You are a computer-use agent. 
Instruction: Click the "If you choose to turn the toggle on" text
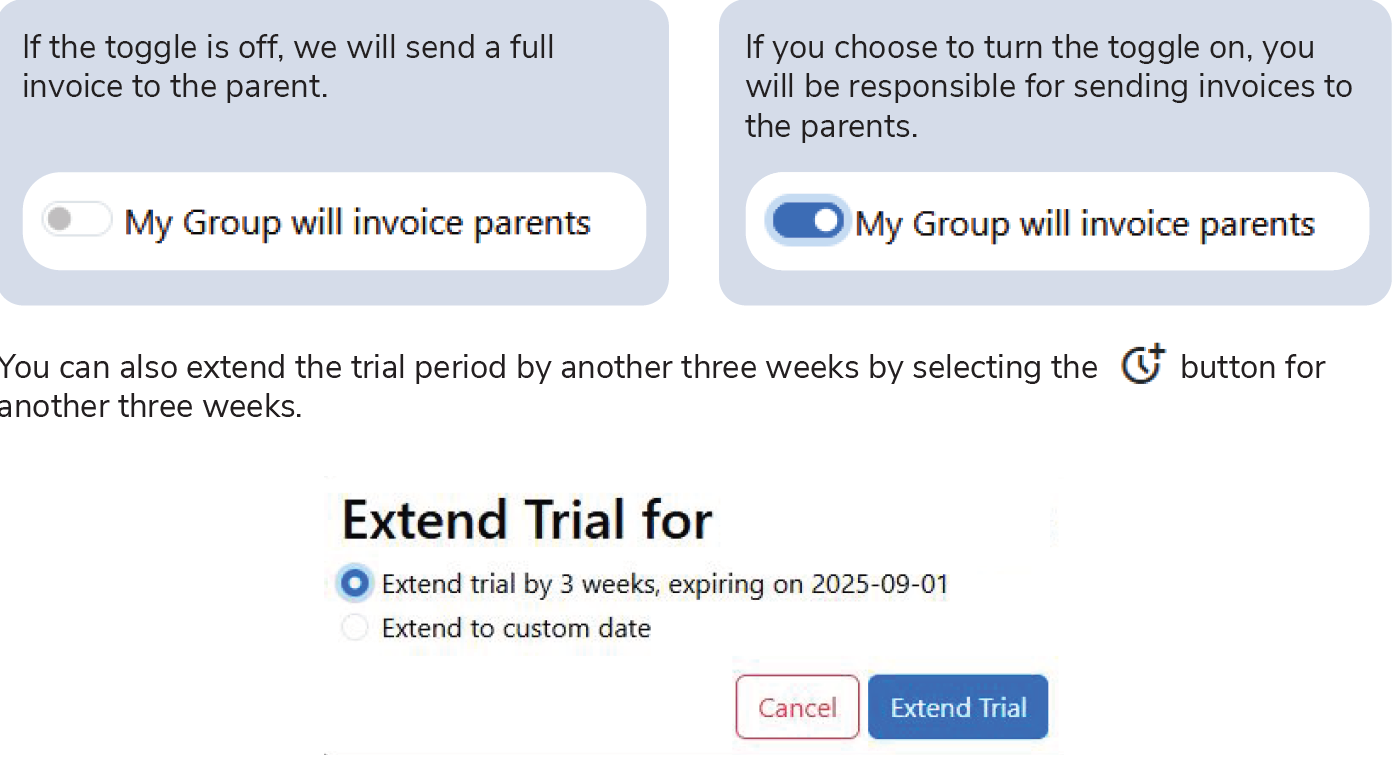coord(1030,47)
